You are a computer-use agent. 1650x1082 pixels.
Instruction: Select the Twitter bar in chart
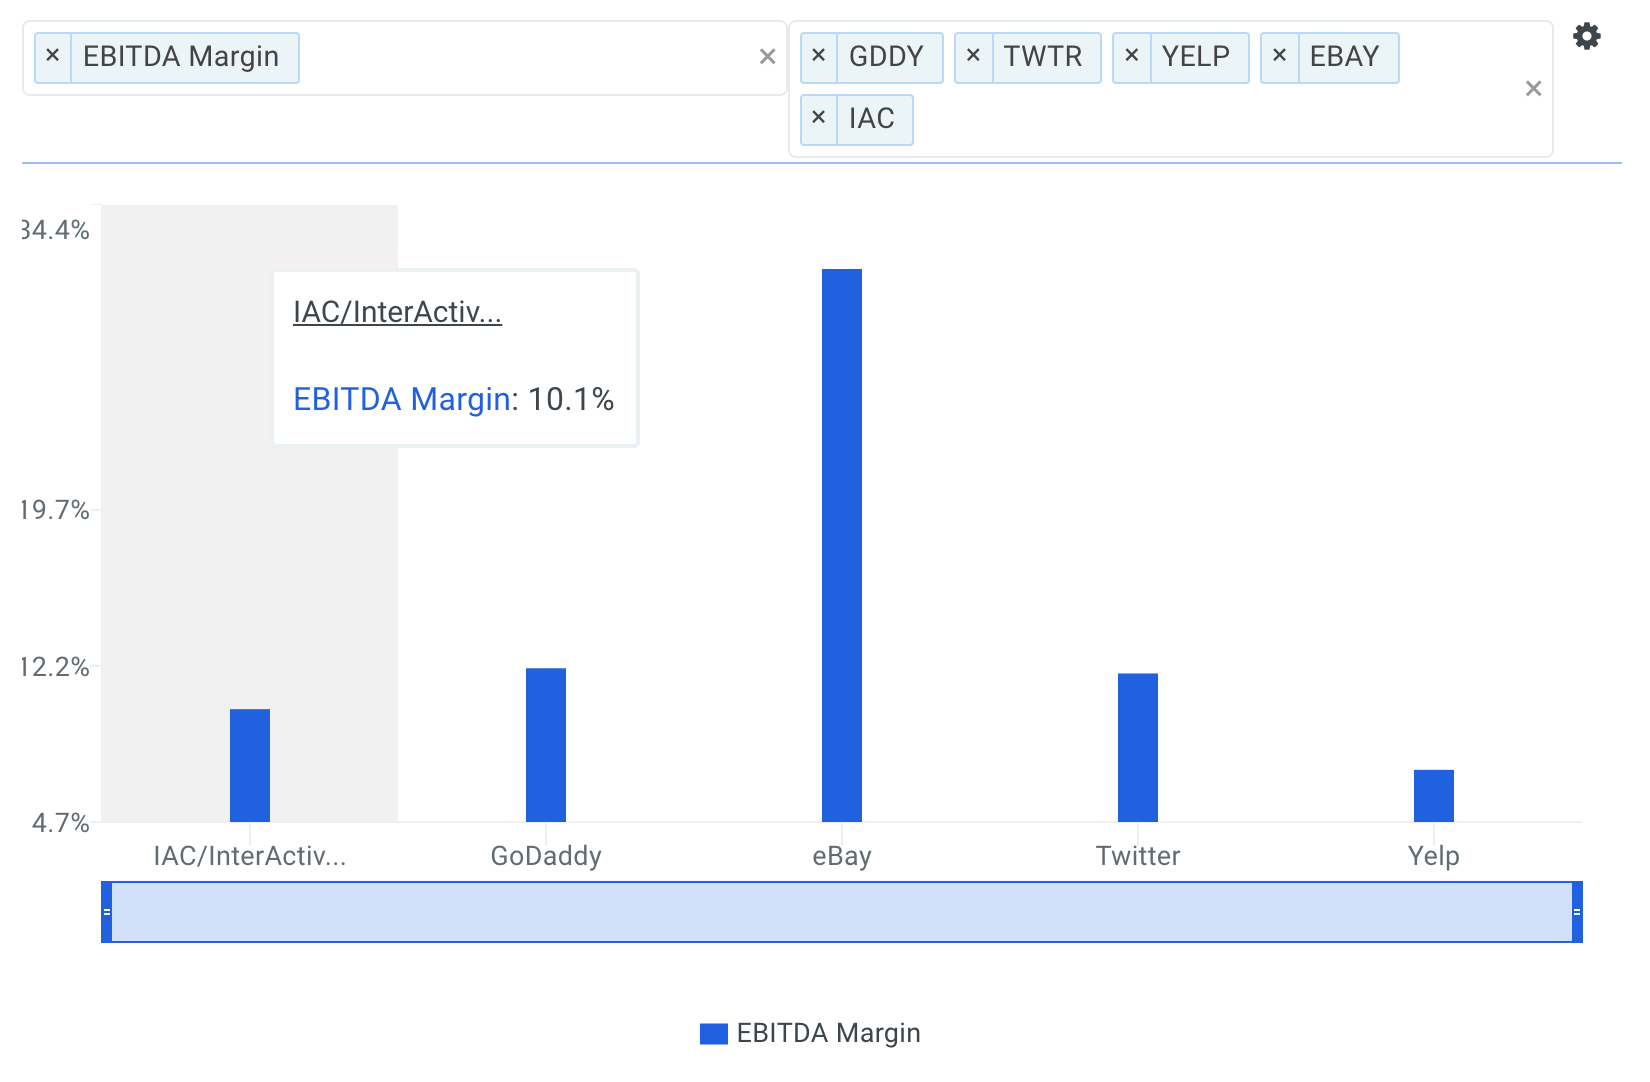[1138, 748]
